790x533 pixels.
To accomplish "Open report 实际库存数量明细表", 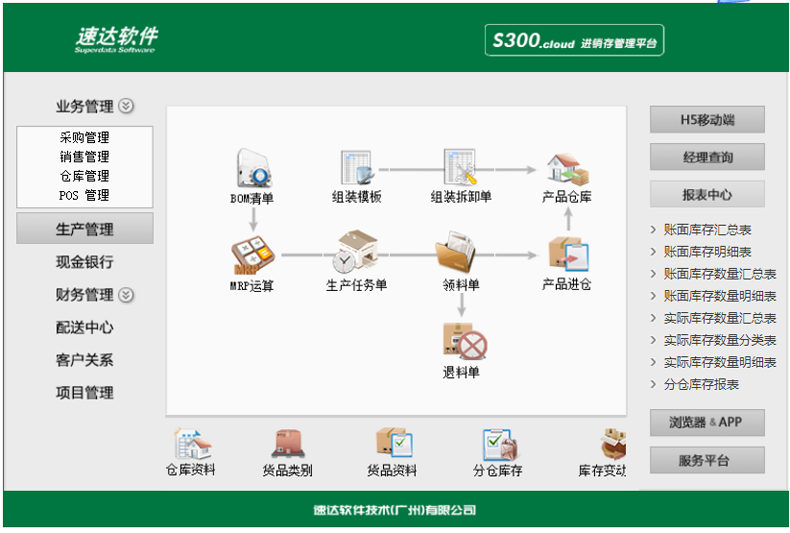I will coord(720,362).
